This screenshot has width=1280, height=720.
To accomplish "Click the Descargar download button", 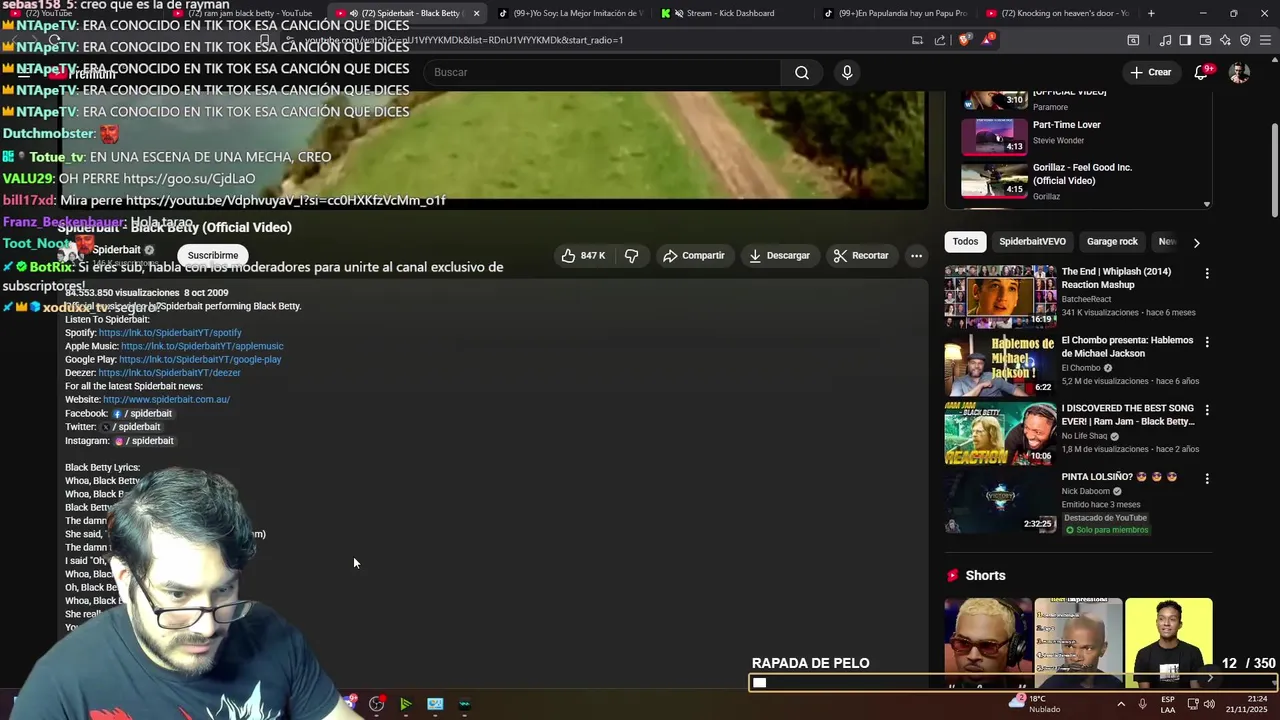I will [779, 255].
